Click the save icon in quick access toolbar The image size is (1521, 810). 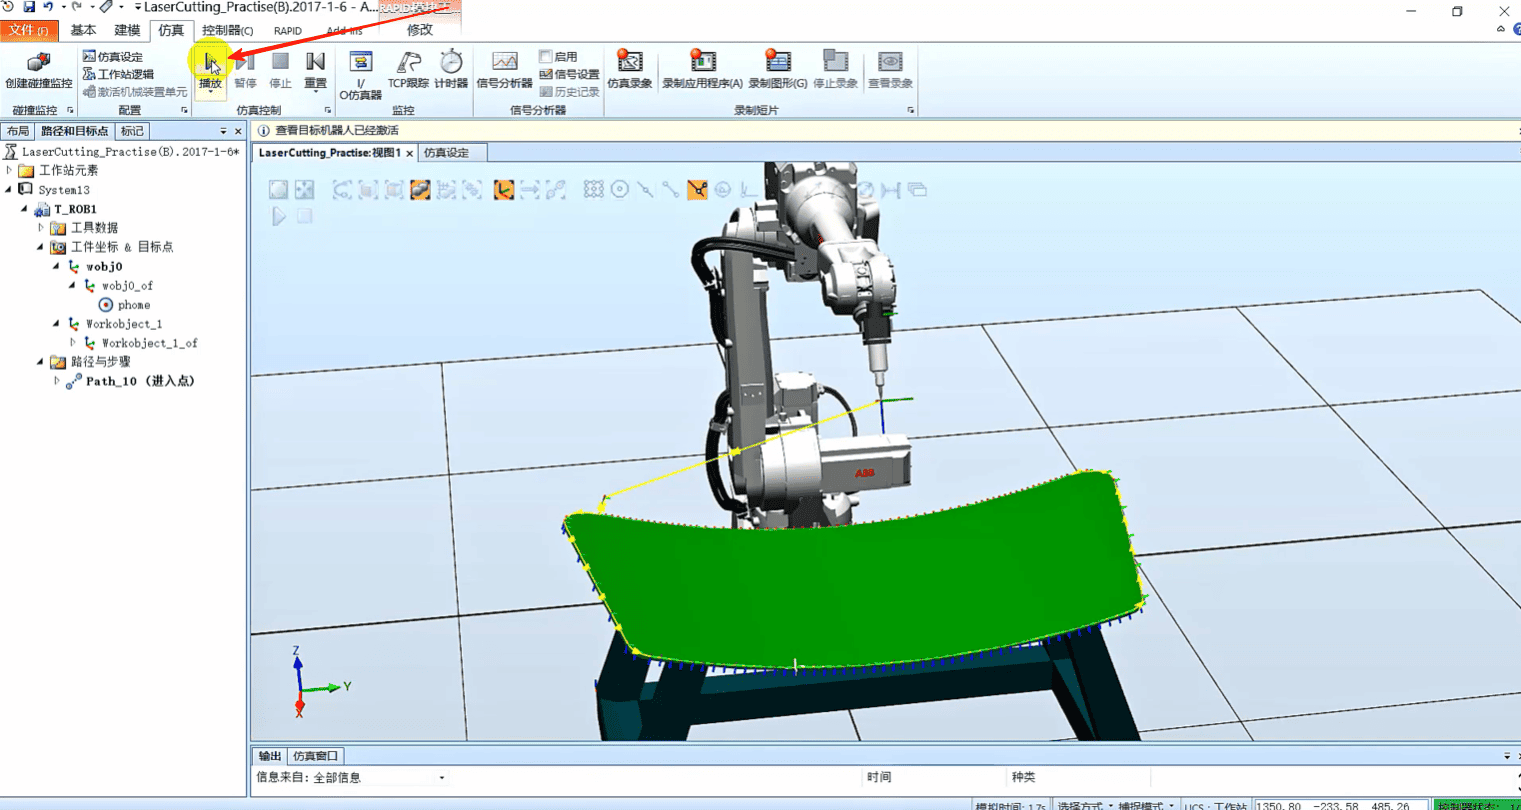(x=29, y=7)
